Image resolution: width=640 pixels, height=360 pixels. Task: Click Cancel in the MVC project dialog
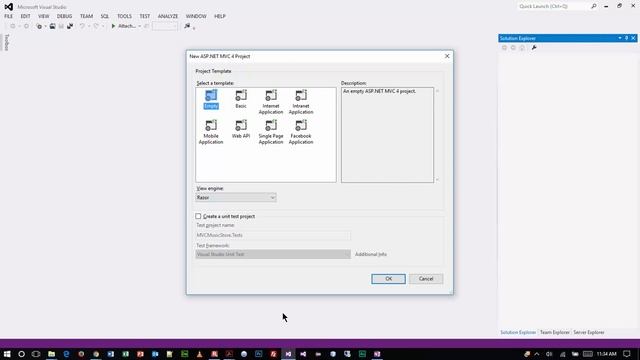point(426,279)
